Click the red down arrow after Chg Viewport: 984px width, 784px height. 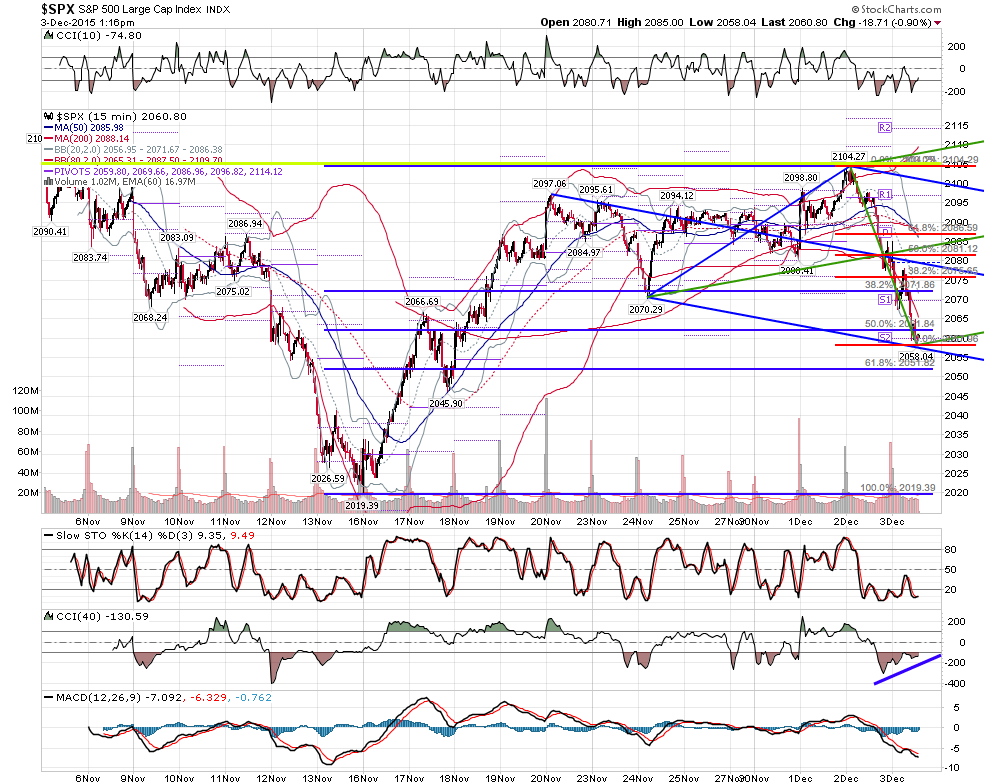click(938, 23)
